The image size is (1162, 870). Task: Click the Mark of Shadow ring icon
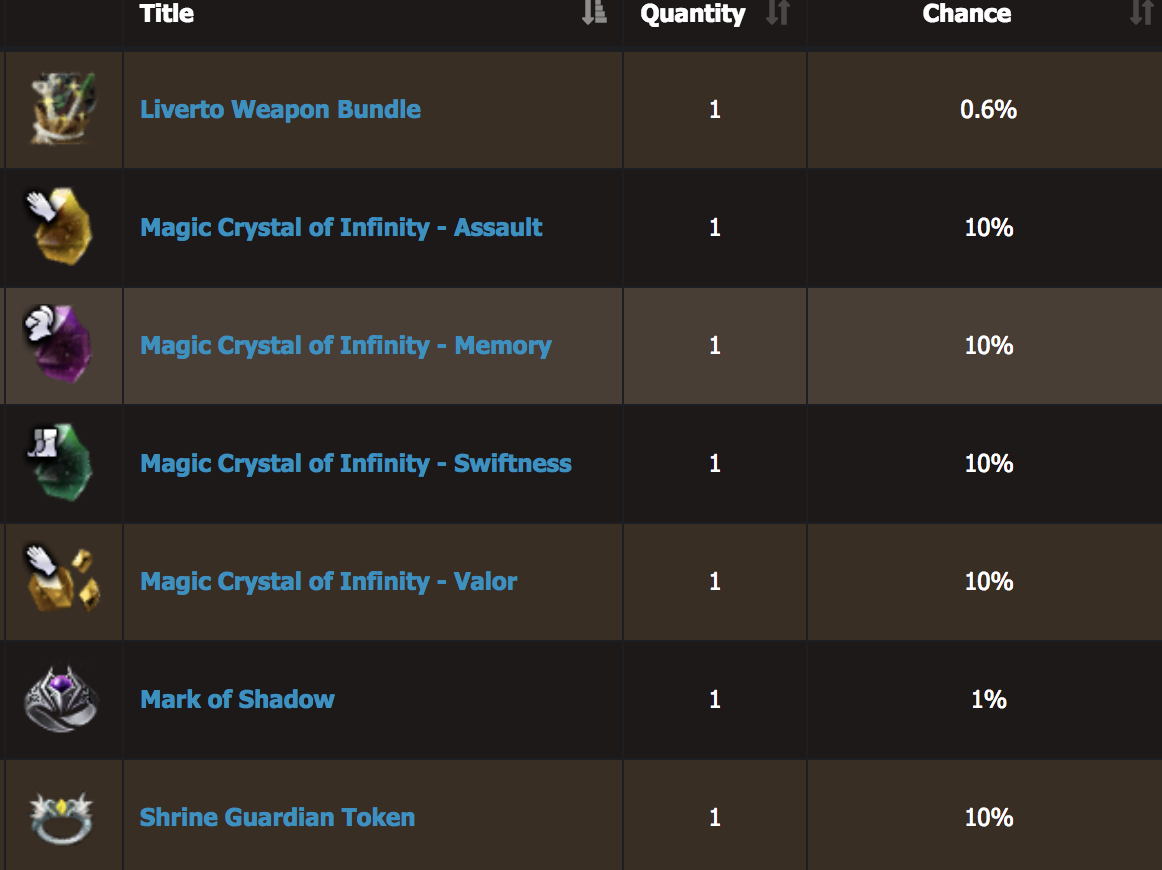point(61,699)
